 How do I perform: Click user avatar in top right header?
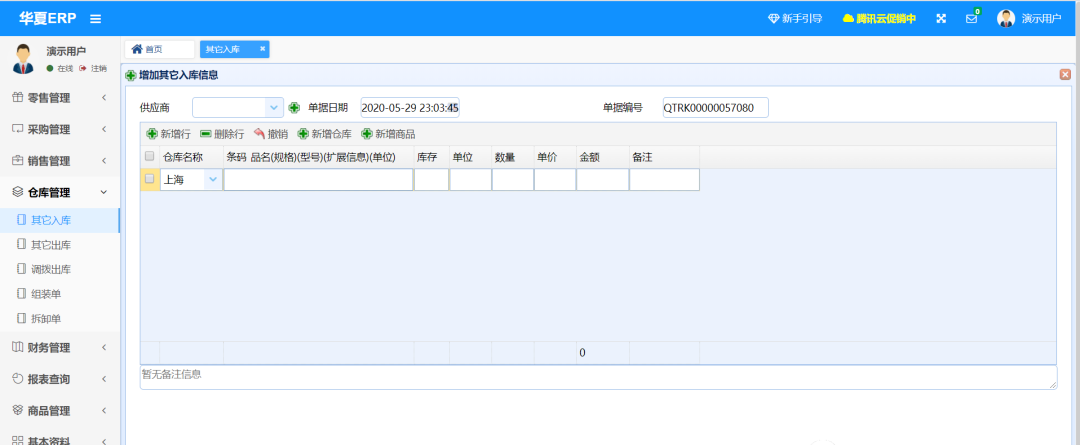point(1006,19)
